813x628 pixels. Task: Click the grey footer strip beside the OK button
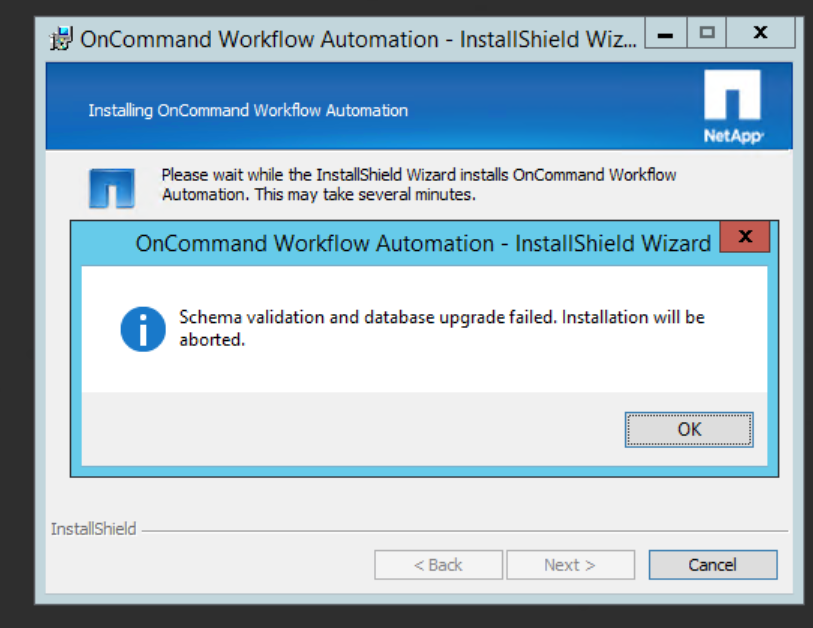point(350,429)
